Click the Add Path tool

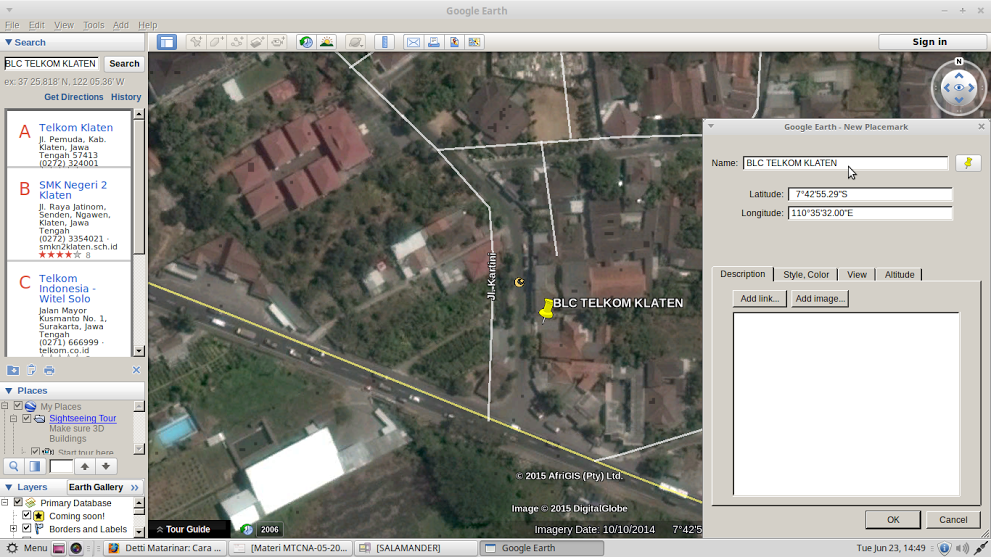[237, 42]
